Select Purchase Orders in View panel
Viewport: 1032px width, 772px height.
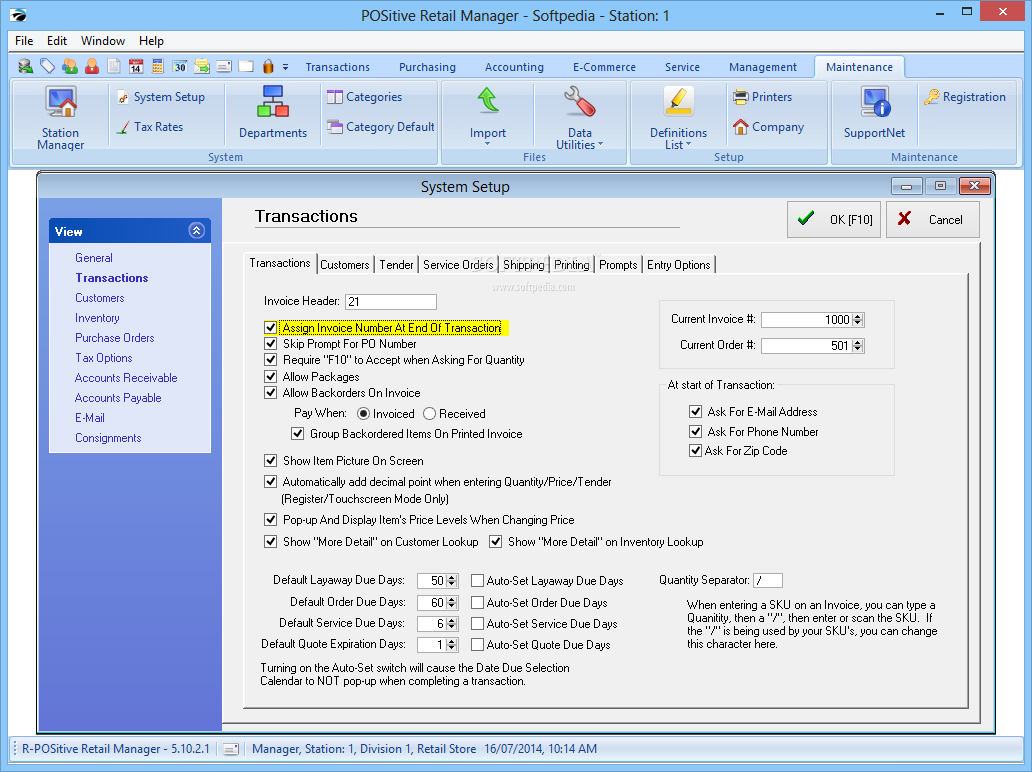point(115,338)
